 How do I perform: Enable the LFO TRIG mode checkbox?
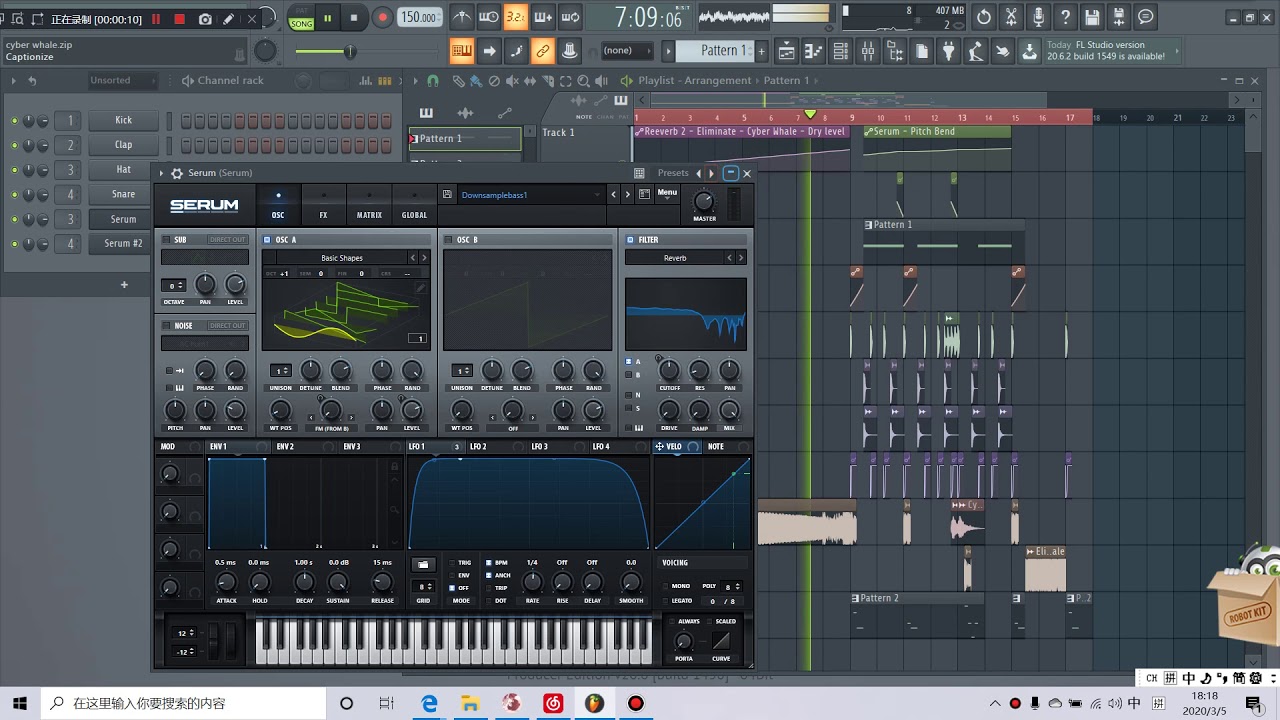[x=452, y=563]
